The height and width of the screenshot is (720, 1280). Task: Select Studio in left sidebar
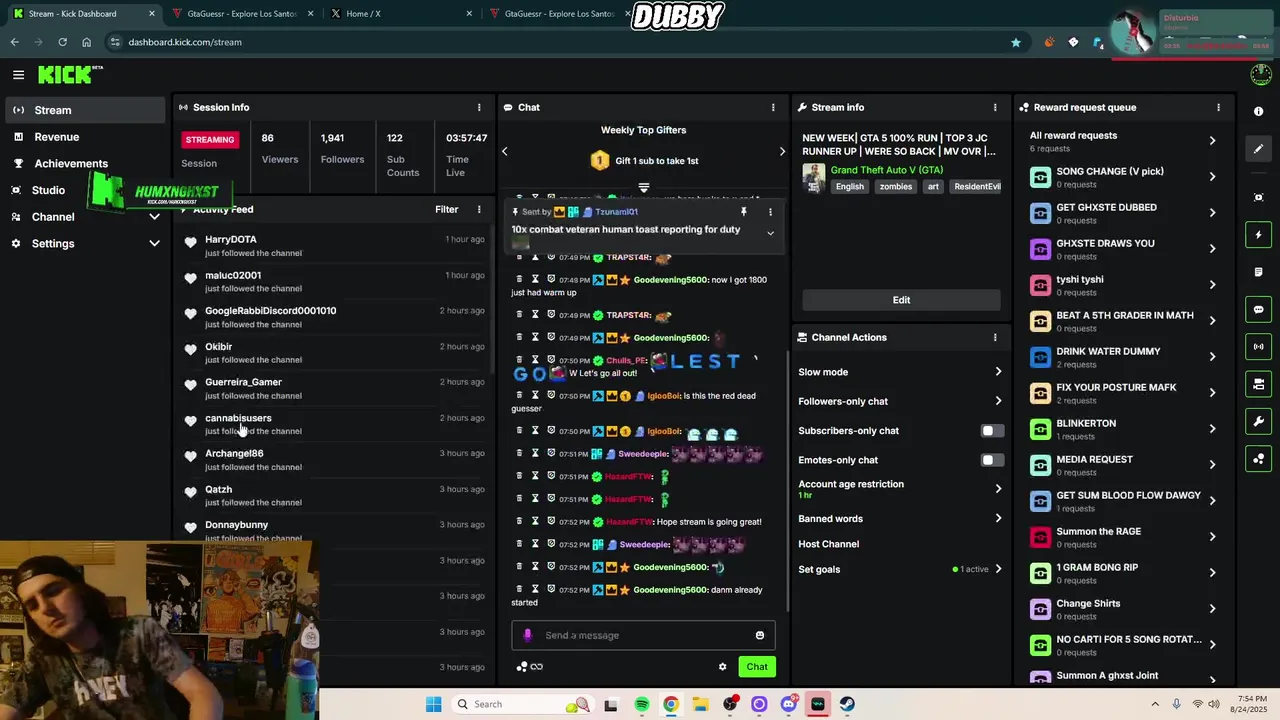click(47, 190)
